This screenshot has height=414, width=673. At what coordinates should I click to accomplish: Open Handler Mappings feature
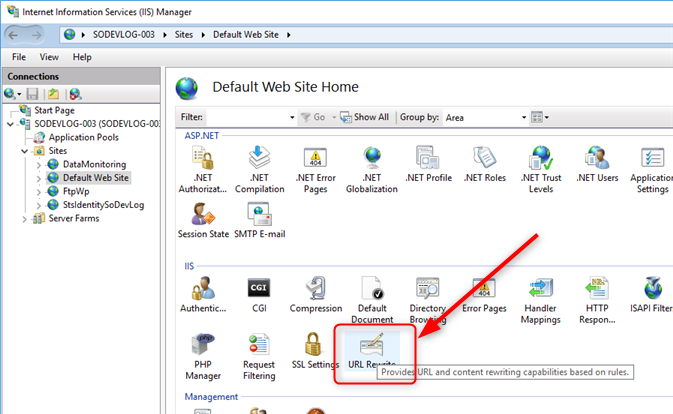click(x=540, y=300)
